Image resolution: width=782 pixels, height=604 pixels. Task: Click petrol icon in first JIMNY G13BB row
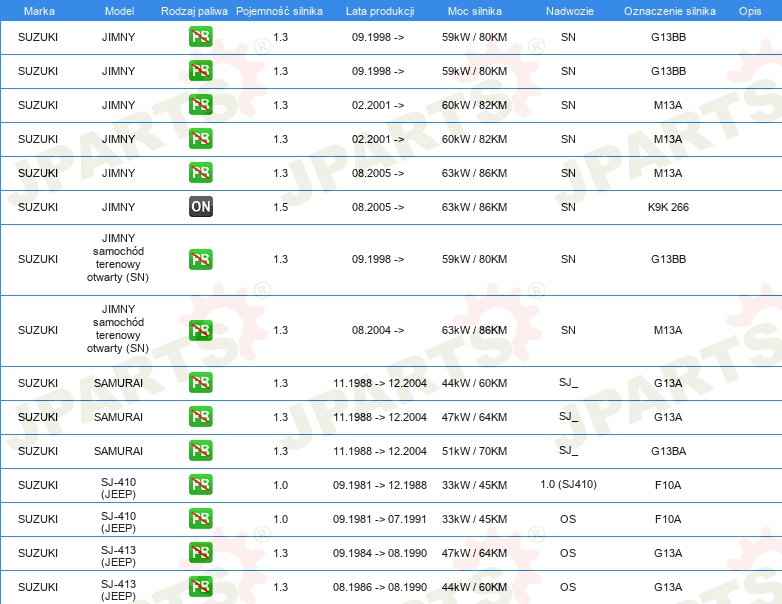click(200, 36)
